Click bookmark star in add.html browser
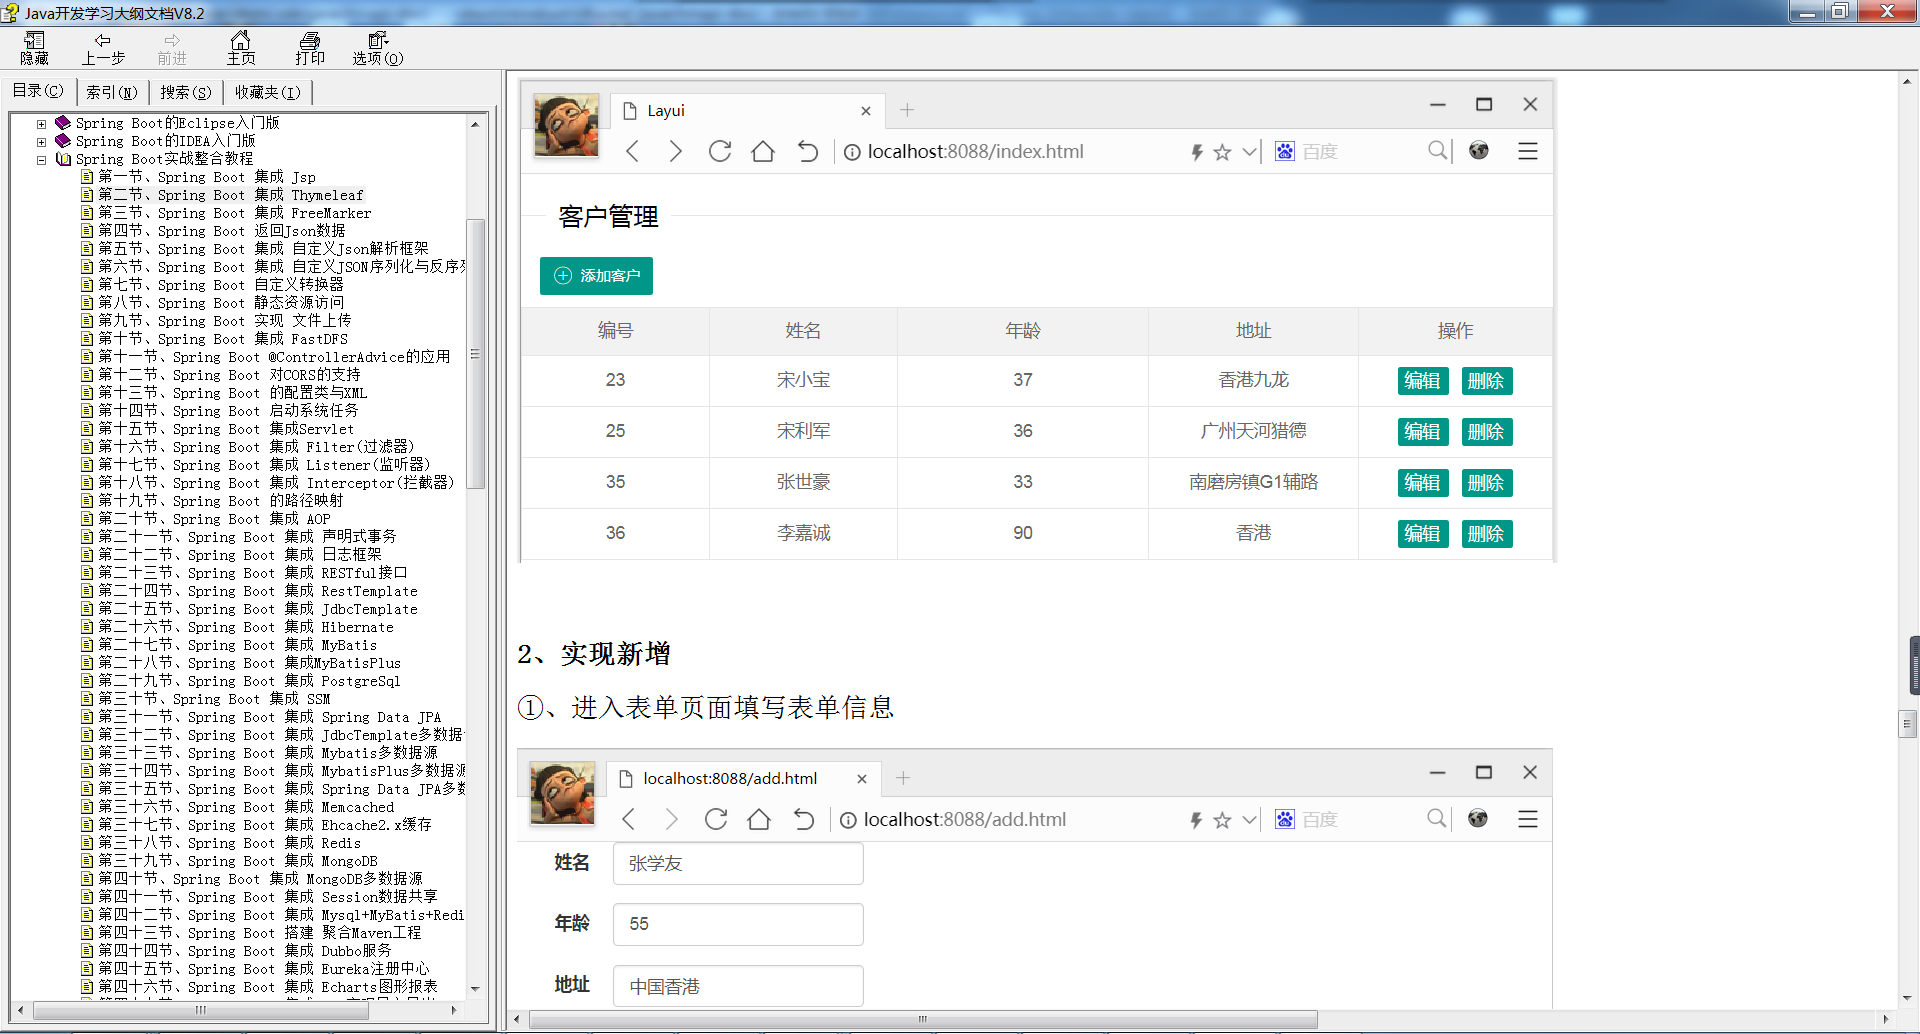 [x=1222, y=820]
